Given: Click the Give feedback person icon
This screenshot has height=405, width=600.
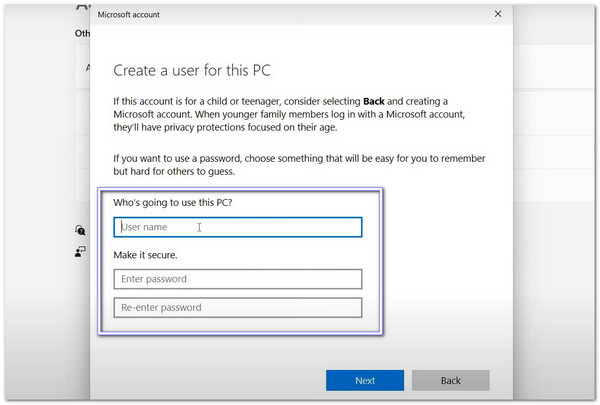Looking at the screenshot, I should tap(81, 252).
